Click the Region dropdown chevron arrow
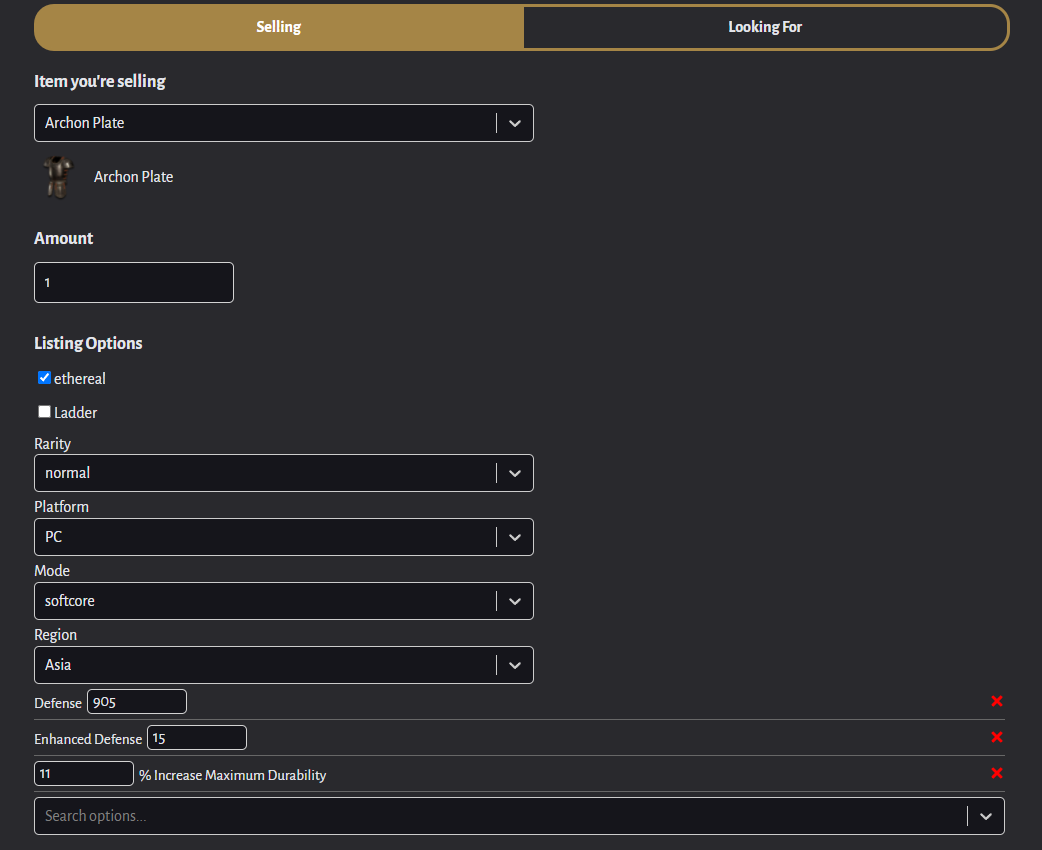Viewport: 1042px width, 850px height. (x=515, y=665)
